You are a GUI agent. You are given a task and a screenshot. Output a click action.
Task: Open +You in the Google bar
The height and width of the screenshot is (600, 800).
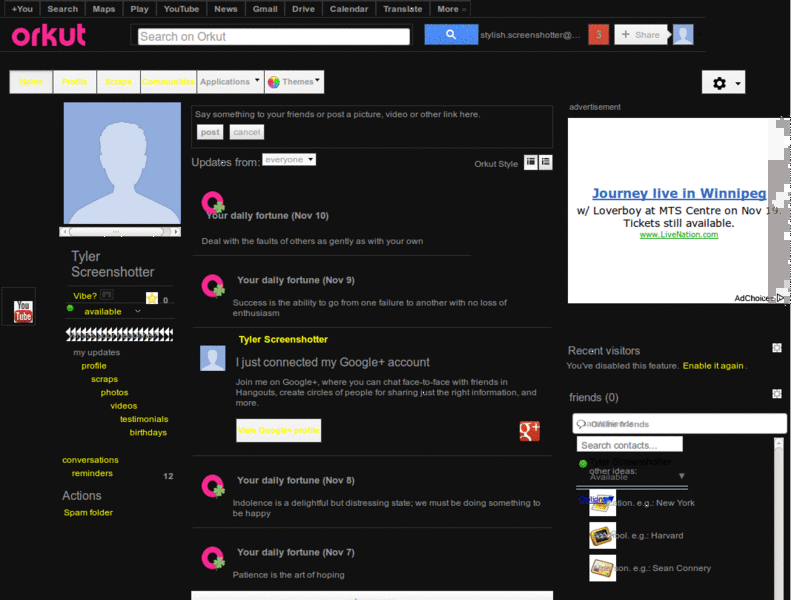point(22,9)
